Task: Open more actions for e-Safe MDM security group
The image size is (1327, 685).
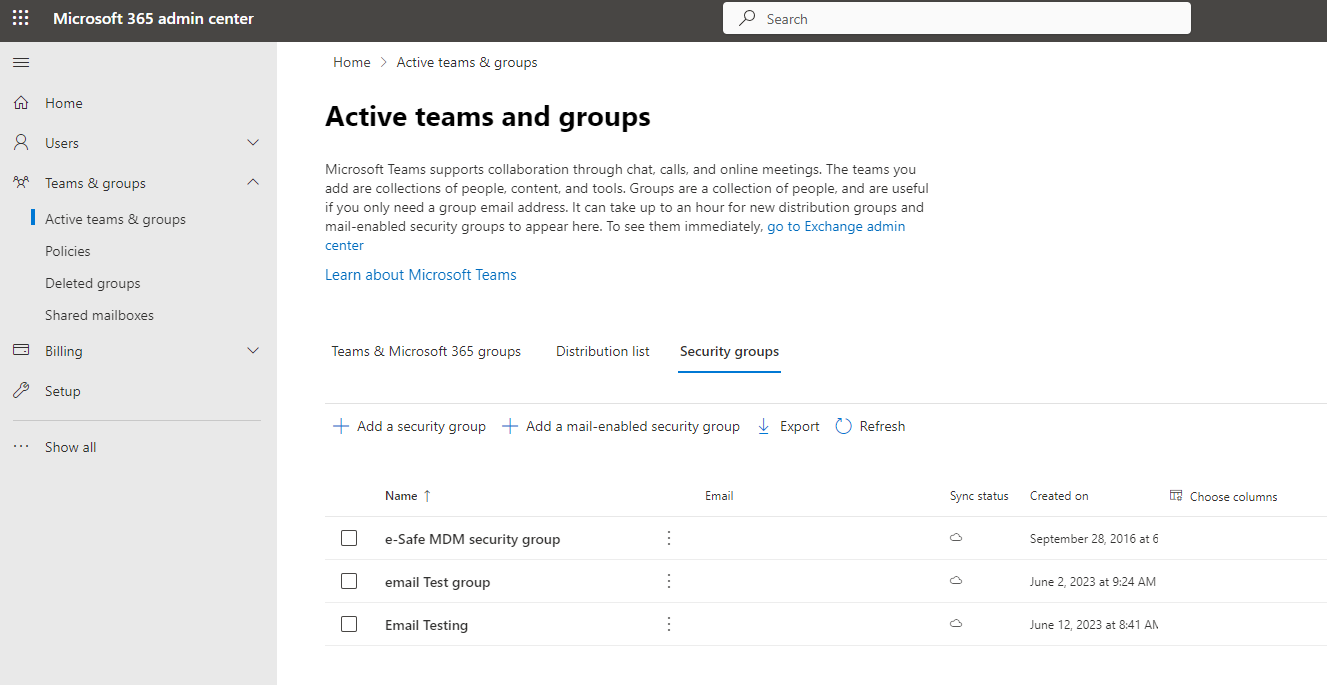Action: [669, 538]
